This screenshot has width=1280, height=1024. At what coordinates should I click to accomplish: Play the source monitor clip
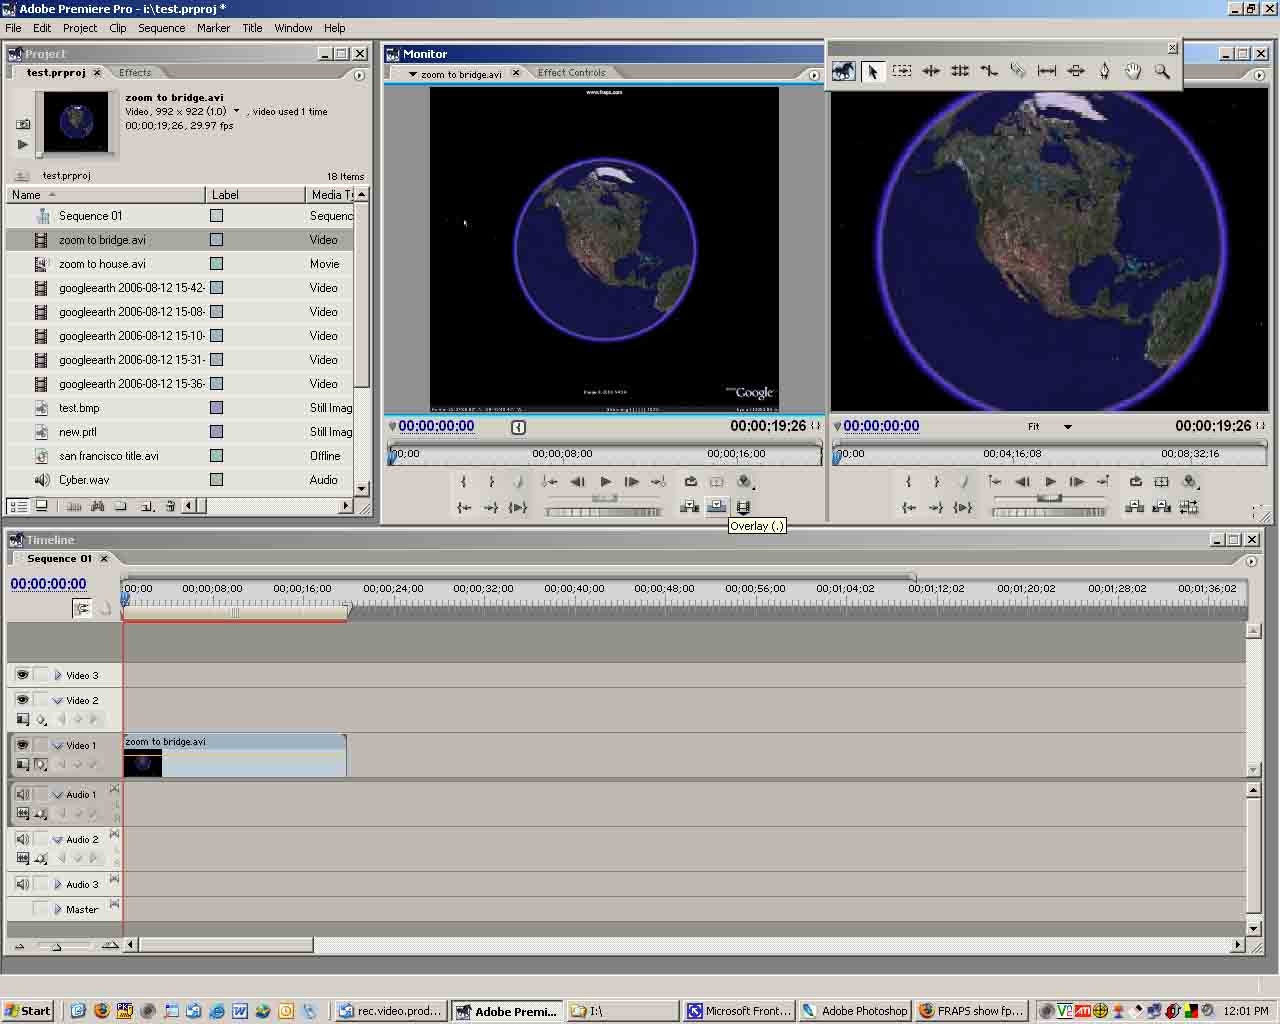point(605,482)
